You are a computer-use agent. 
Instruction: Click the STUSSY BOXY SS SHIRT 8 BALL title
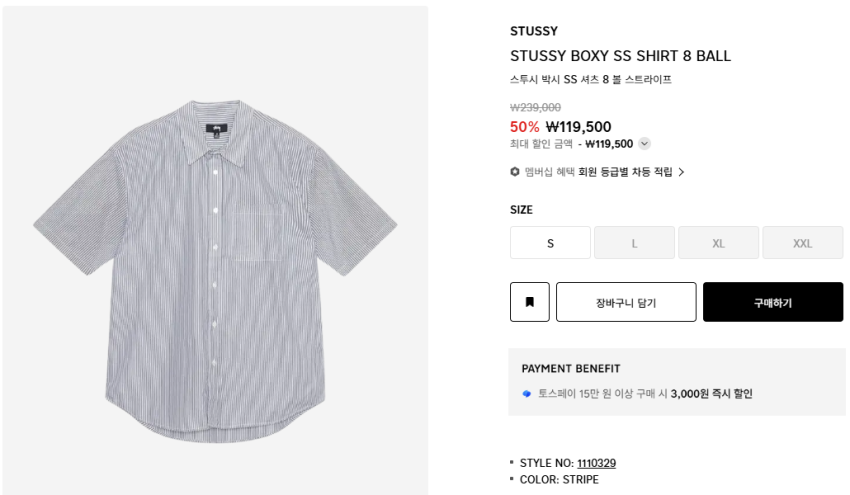click(x=620, y=56)
